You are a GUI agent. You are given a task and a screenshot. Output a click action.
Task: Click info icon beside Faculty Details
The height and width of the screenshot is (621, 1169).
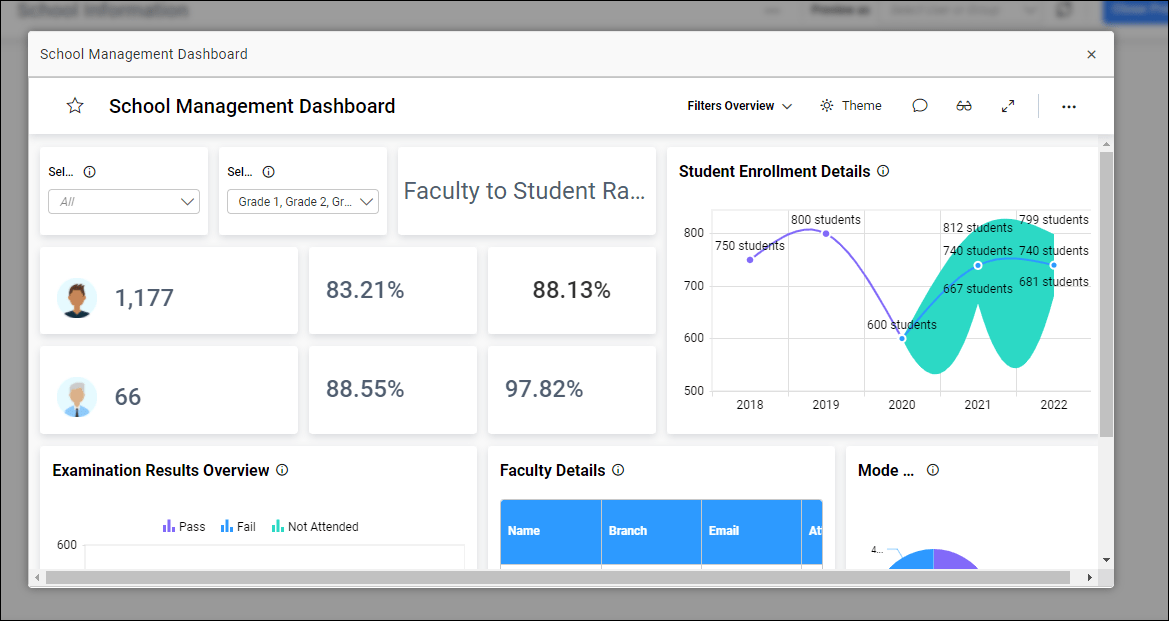pyautogui.click(x=618, y=470)
